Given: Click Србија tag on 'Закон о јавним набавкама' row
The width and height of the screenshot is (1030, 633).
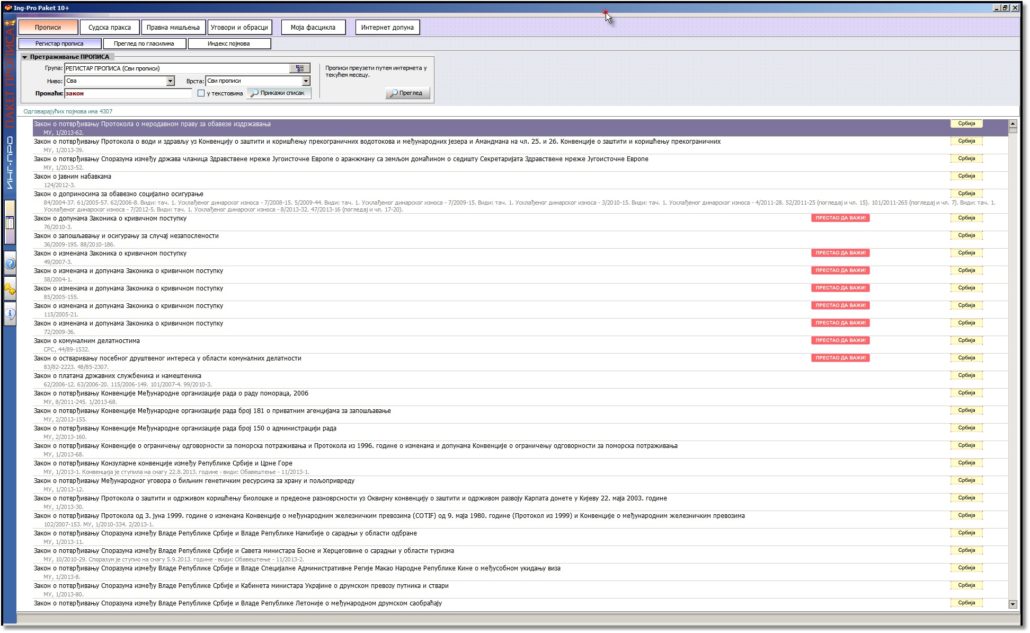Looking at the screenshot, I should pos(966,176).
